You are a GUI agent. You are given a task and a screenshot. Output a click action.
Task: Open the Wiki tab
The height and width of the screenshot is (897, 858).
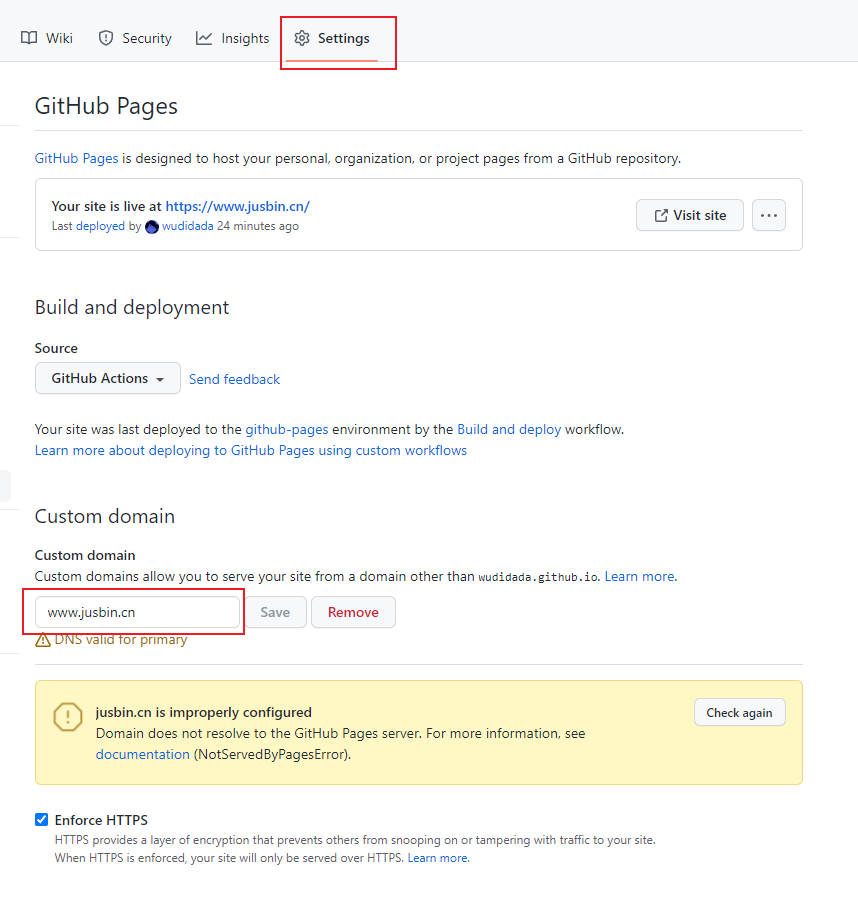click(x=58, y=38)
